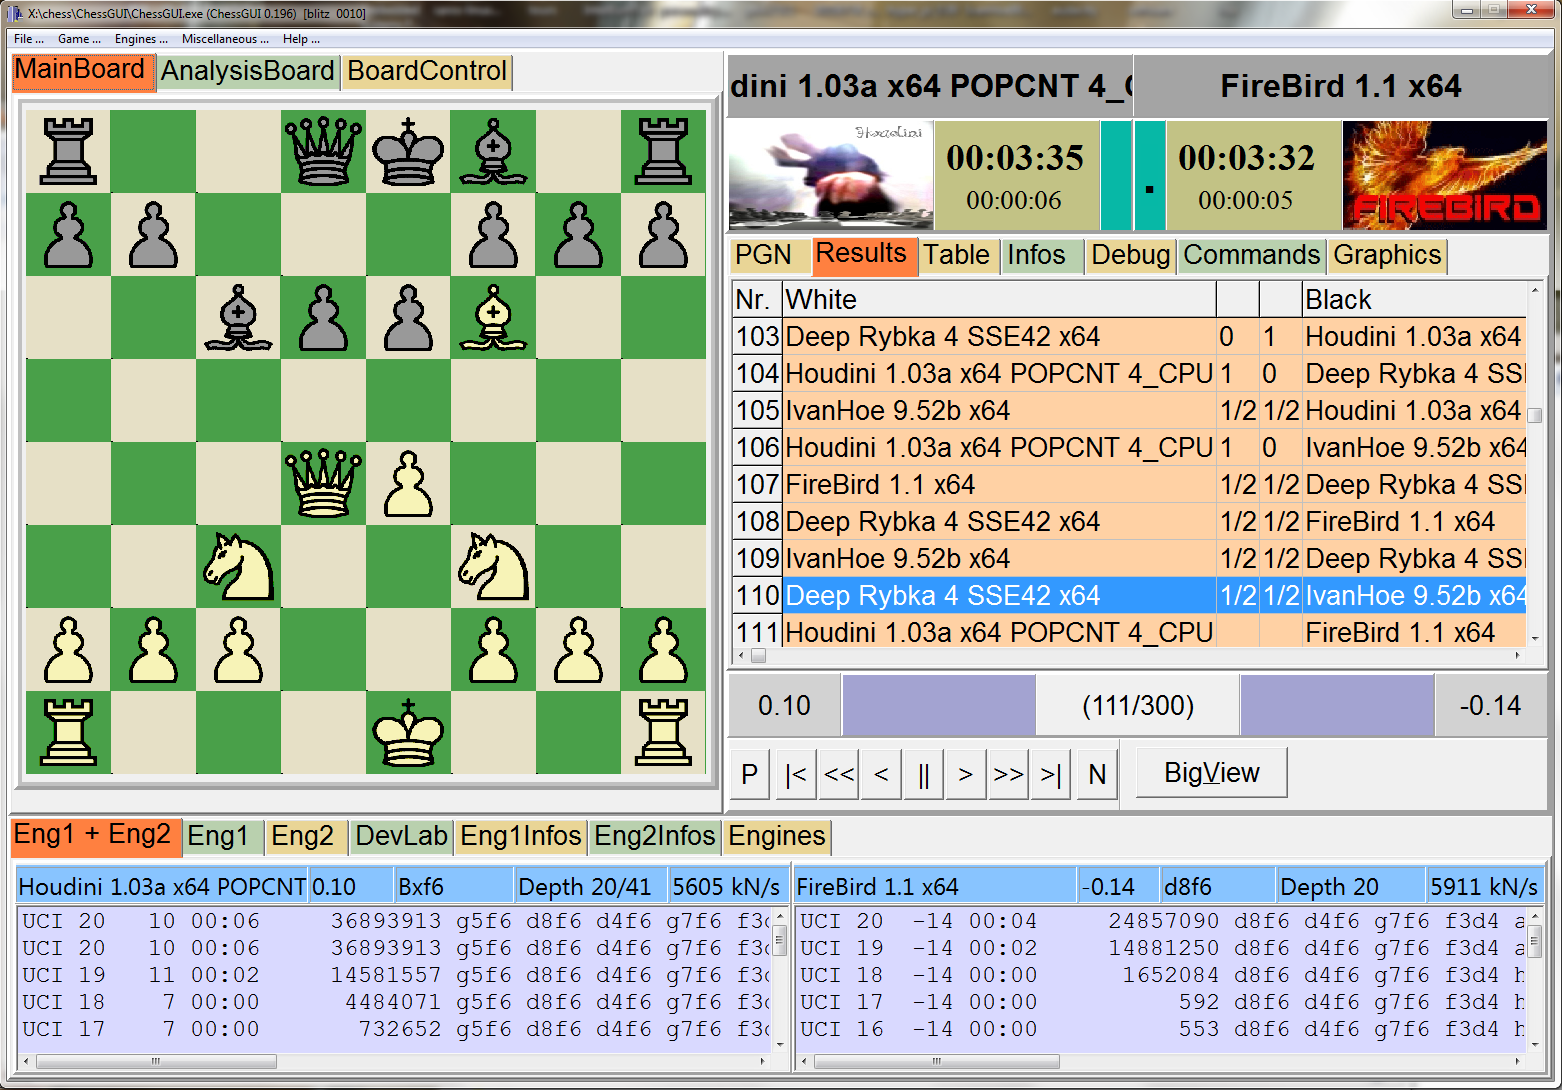This screenshot has width=1562, height=1090.
Task: Select the white bishop on f6
Action: click(493, 317)
